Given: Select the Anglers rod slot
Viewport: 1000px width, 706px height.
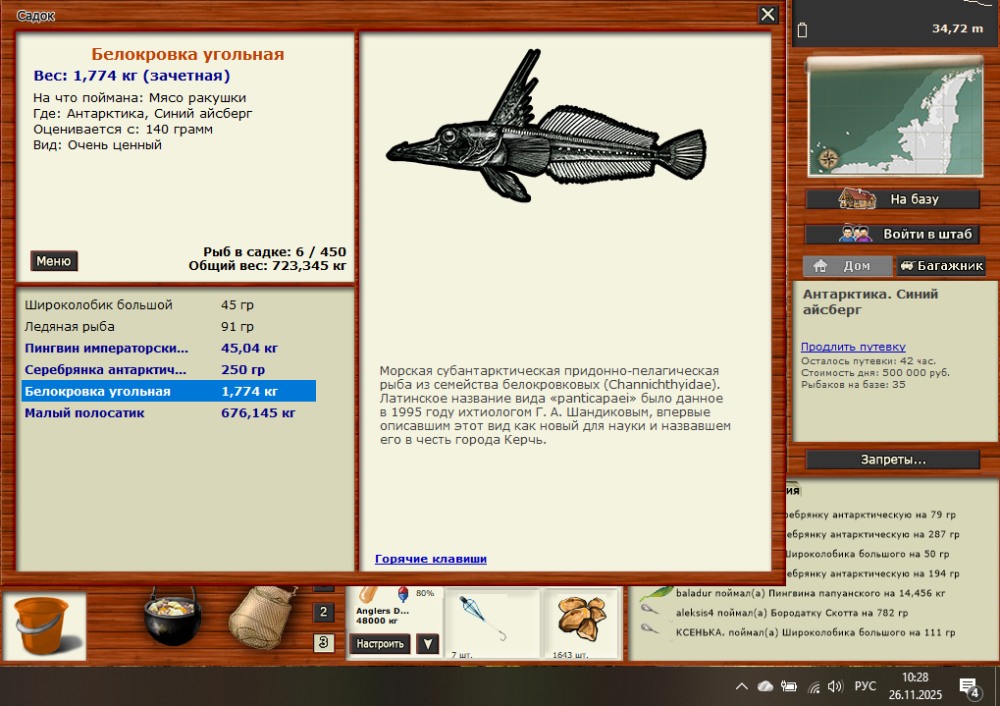Looking at the screenshot, I should [x=385, y=610].
